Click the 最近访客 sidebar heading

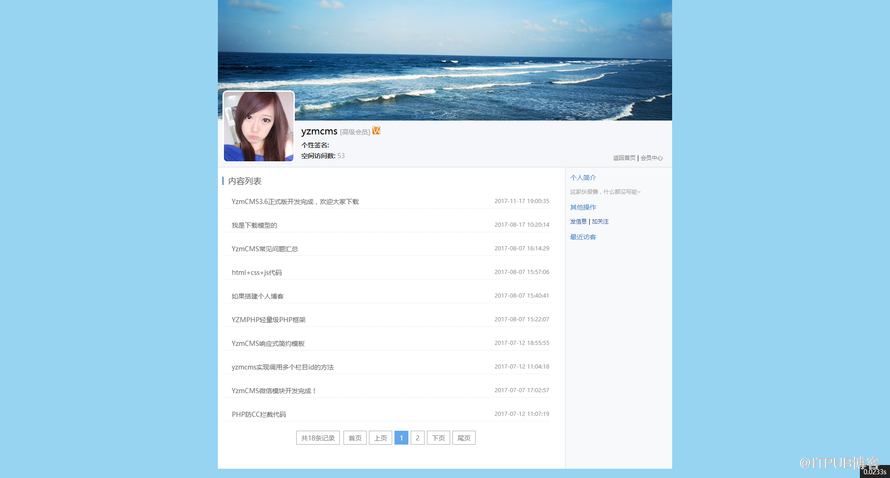[x=583, y=237]
